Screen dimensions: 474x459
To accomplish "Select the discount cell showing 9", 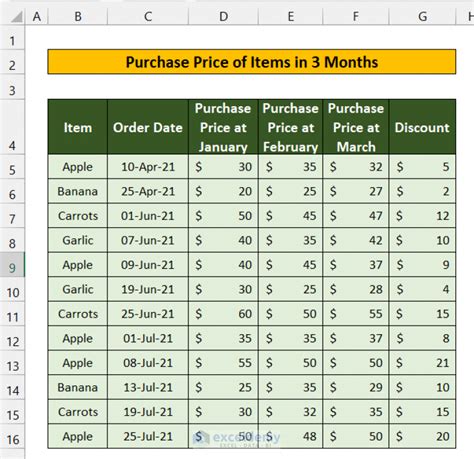I will (x=422, y=265).
